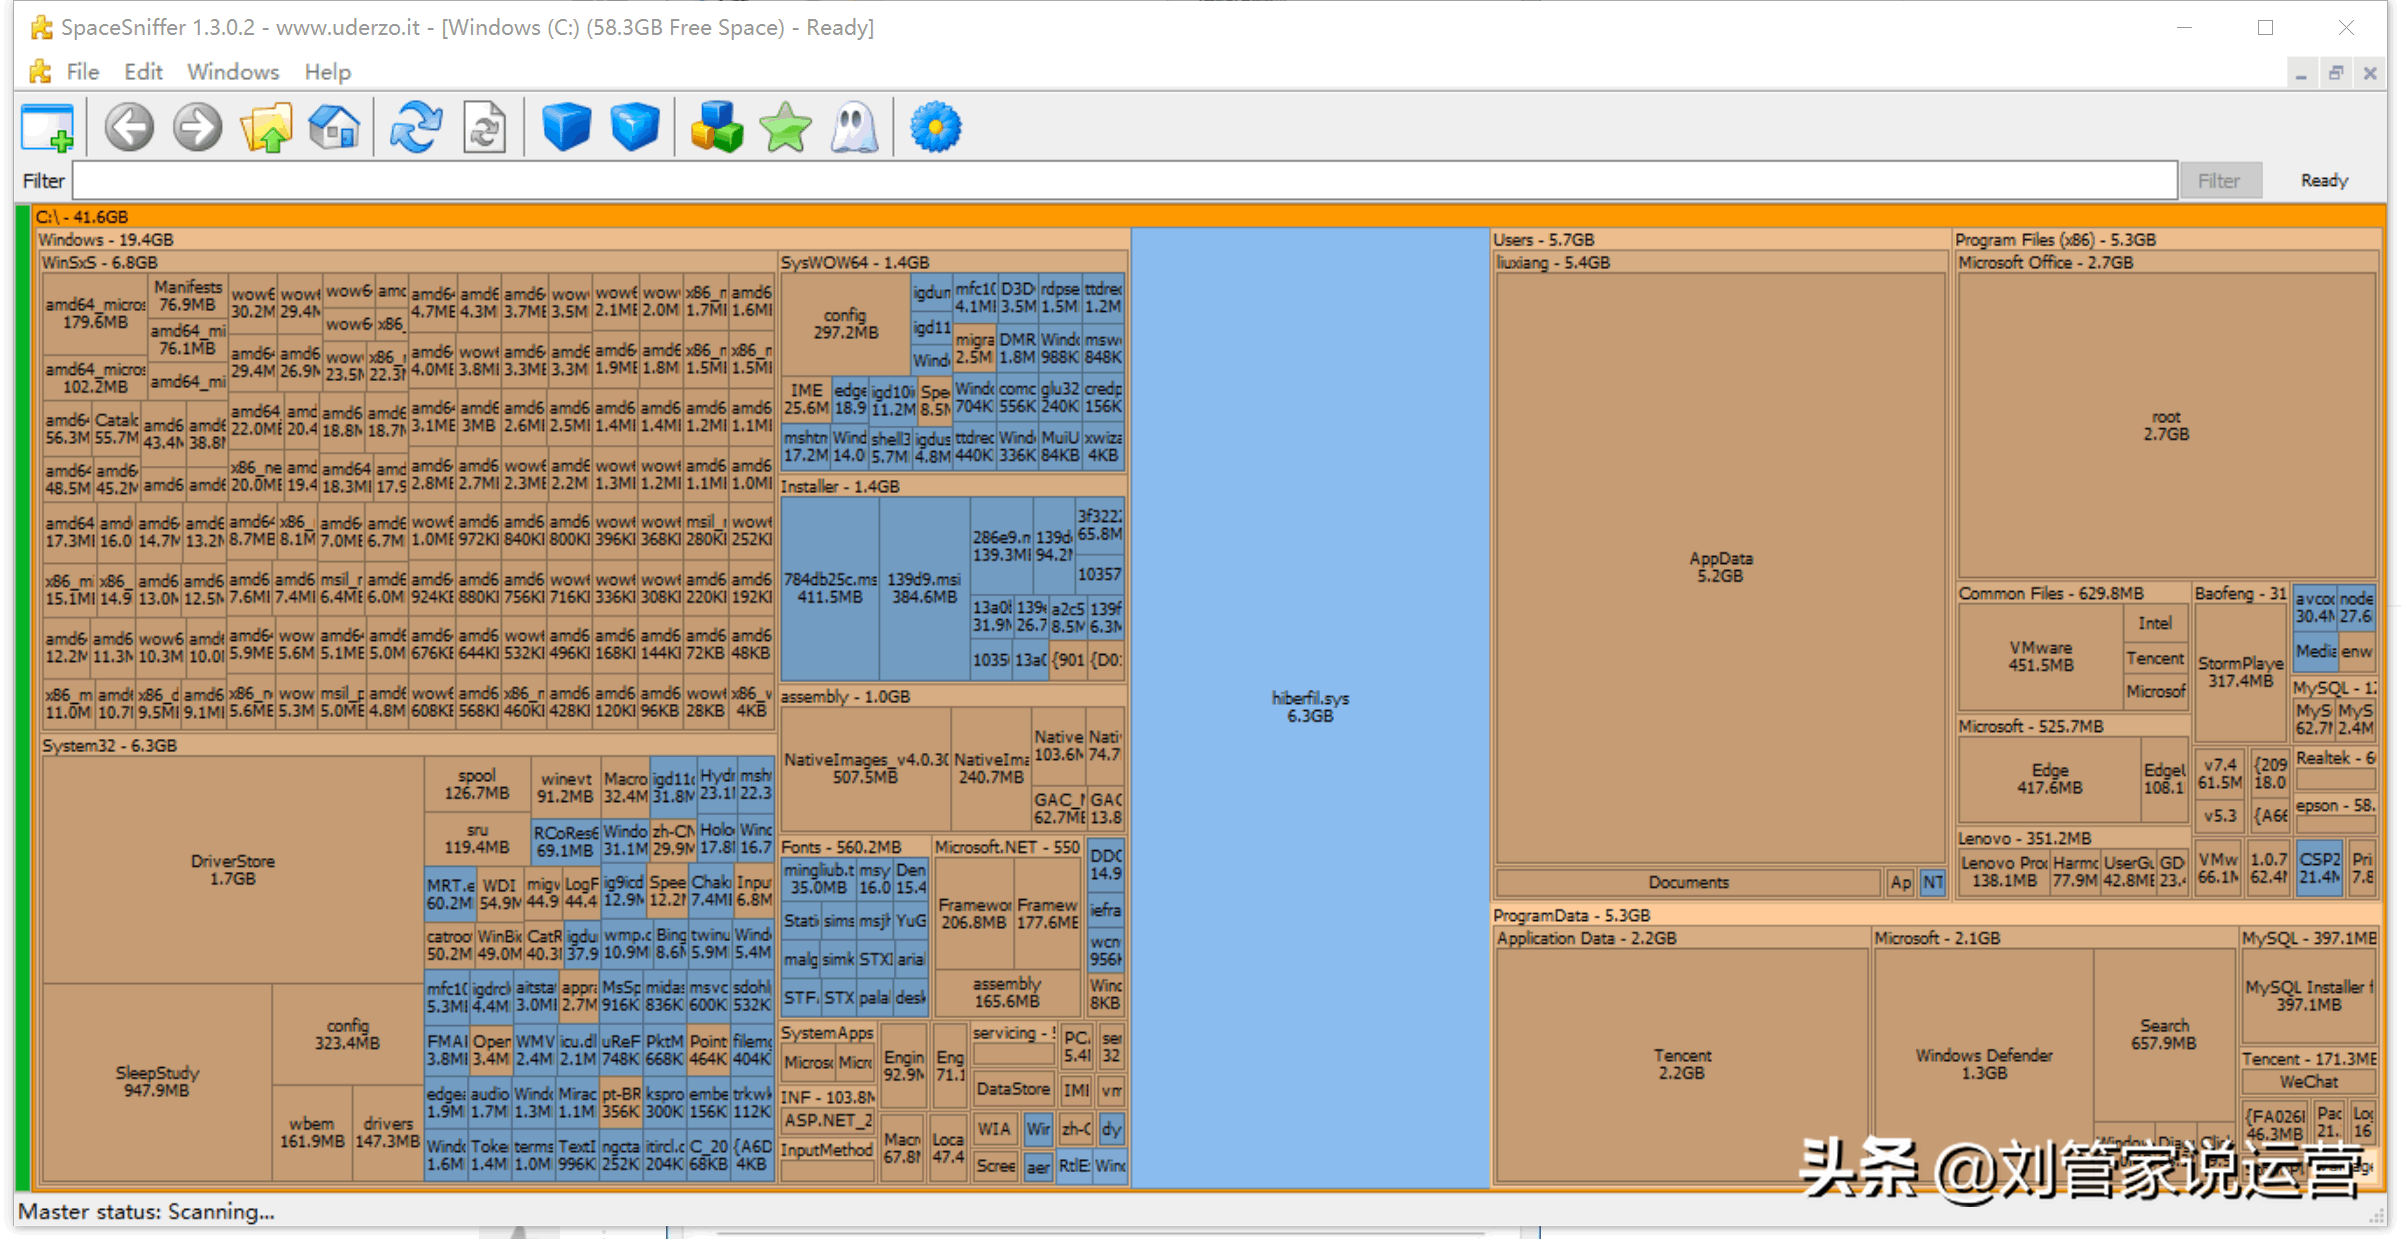Toggle the ghost free-space icon
This screenshot has width=2401, height=1239.
coord(853,128)
